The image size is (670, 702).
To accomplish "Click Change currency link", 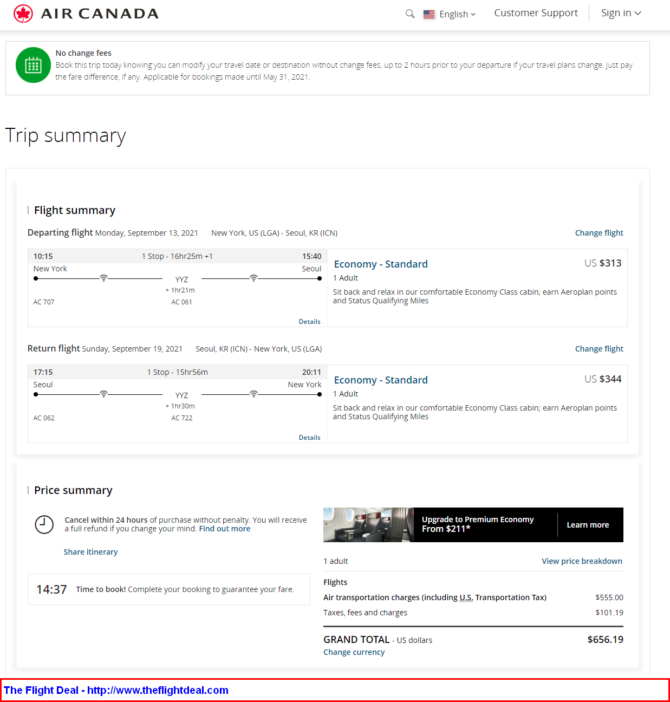I will pyautogui.click(x=354, y=652).
